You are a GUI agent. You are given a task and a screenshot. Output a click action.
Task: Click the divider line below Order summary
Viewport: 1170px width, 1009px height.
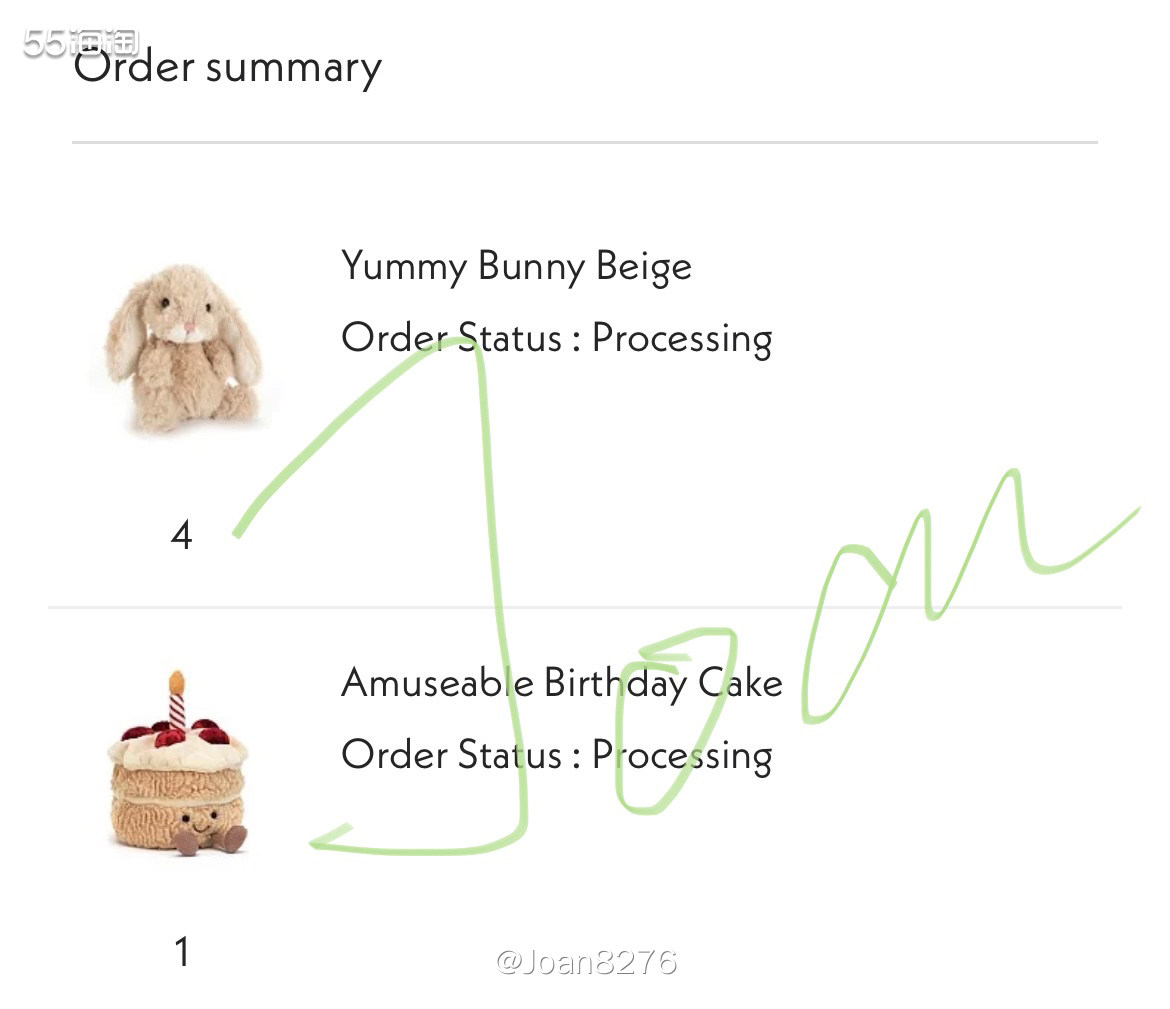pos(585,142)
